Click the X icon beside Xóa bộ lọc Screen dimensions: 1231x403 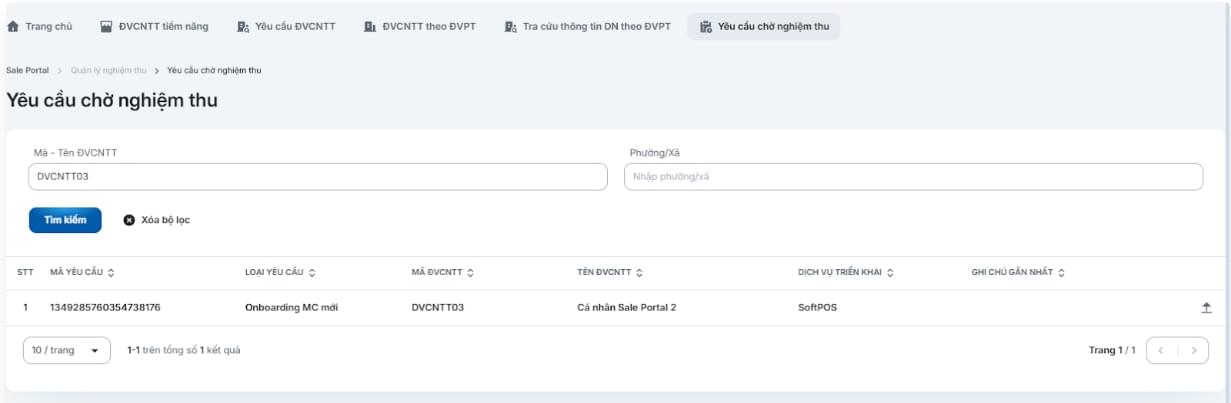[129, 220]
